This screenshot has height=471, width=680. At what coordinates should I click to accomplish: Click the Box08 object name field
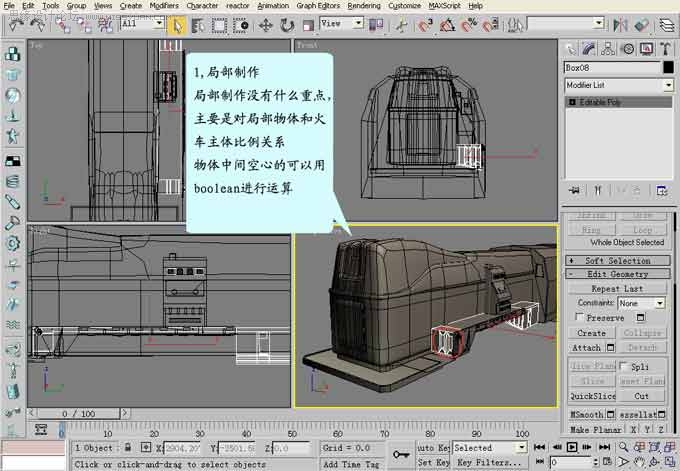pos(612,68)
